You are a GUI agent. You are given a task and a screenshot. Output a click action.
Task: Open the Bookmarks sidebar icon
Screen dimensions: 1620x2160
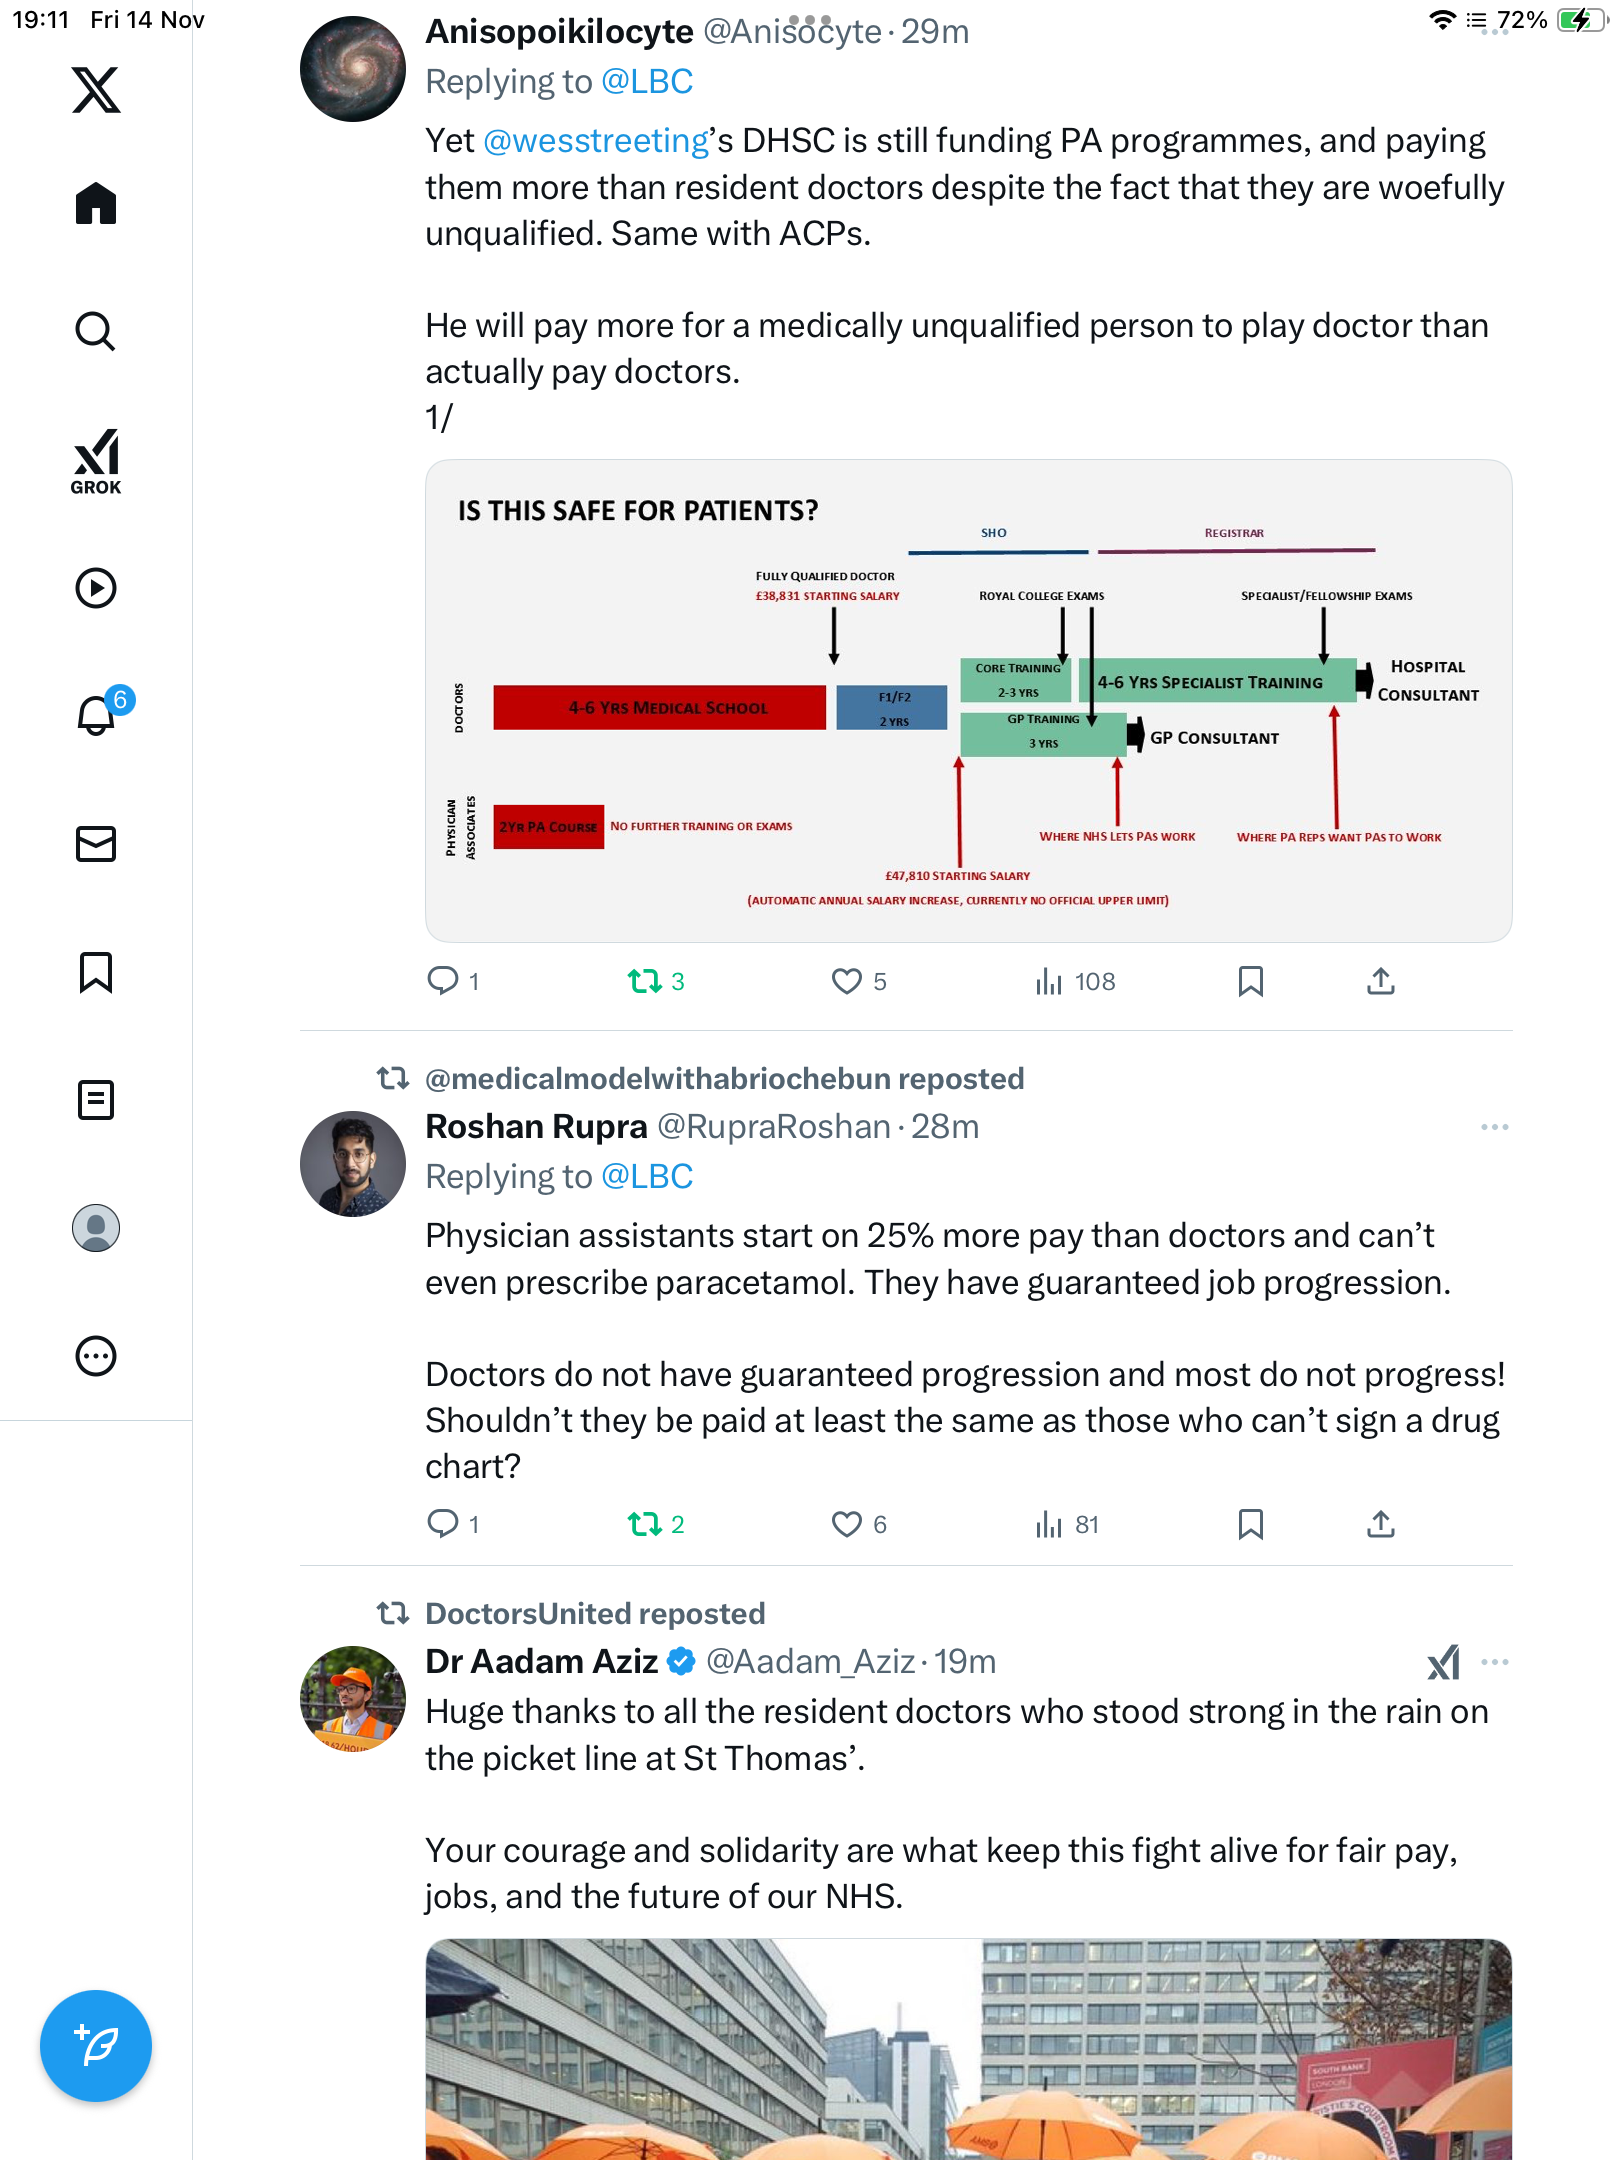(x=96, y=972)
